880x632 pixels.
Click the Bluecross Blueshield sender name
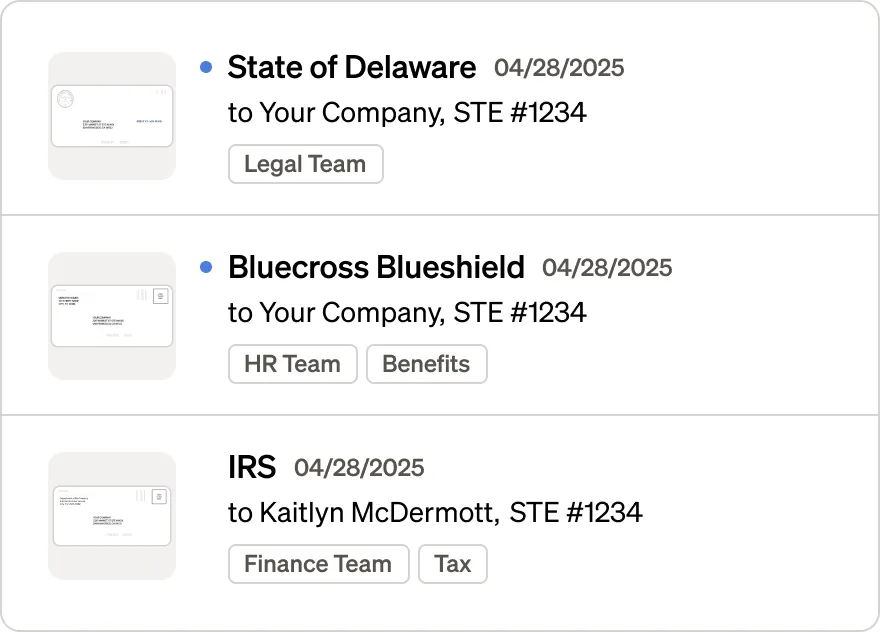(375, 267)
